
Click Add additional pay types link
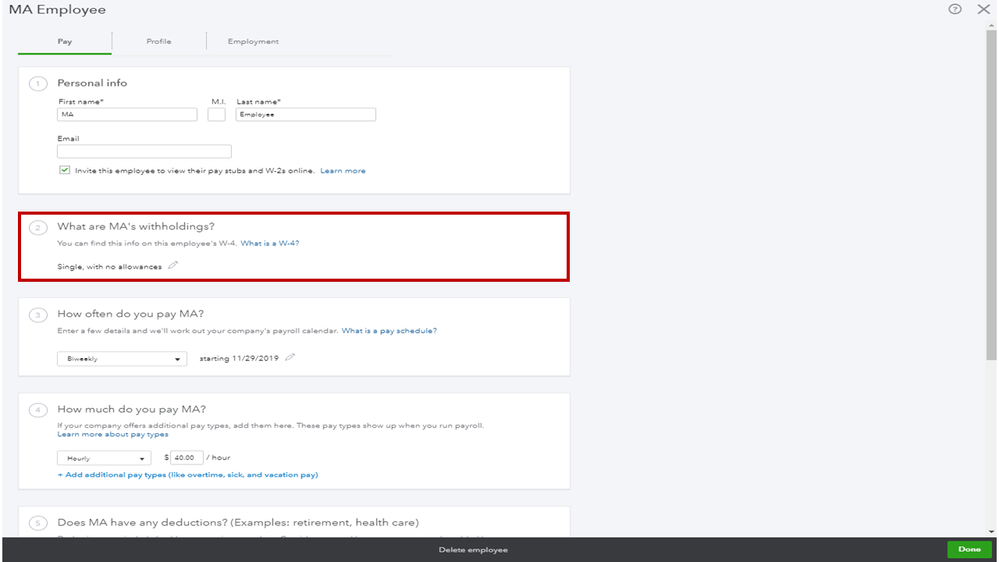[188, 475]
